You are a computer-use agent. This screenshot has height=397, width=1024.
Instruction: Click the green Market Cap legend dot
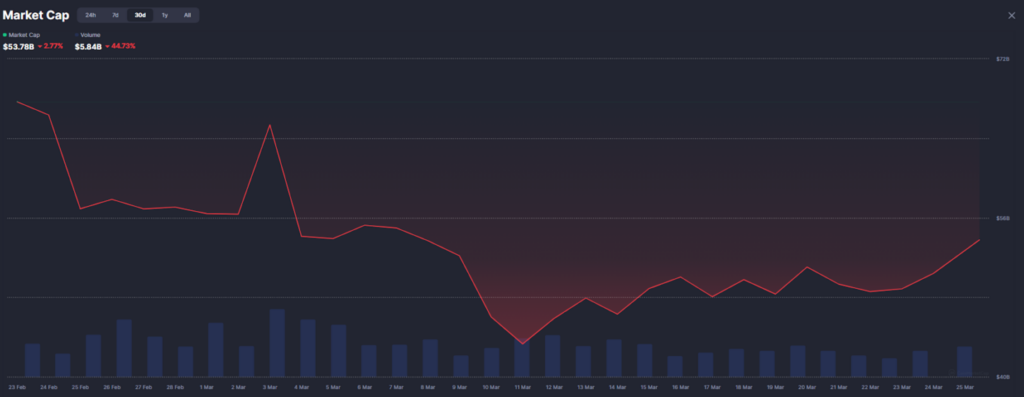pos(5,35)
